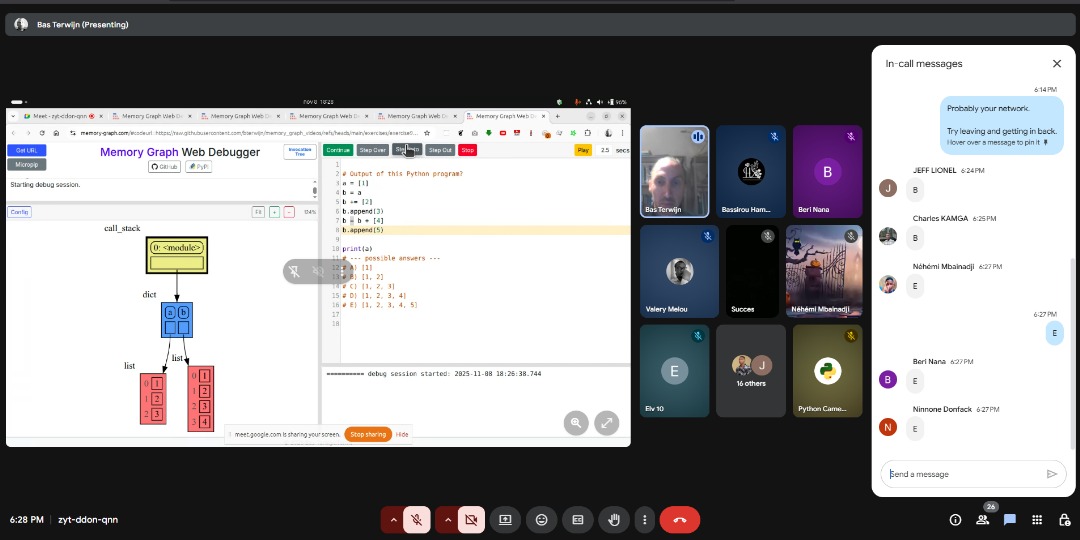Click the 2.5 secs delay field
The image size is (1080, 540).
pos(605,150)
